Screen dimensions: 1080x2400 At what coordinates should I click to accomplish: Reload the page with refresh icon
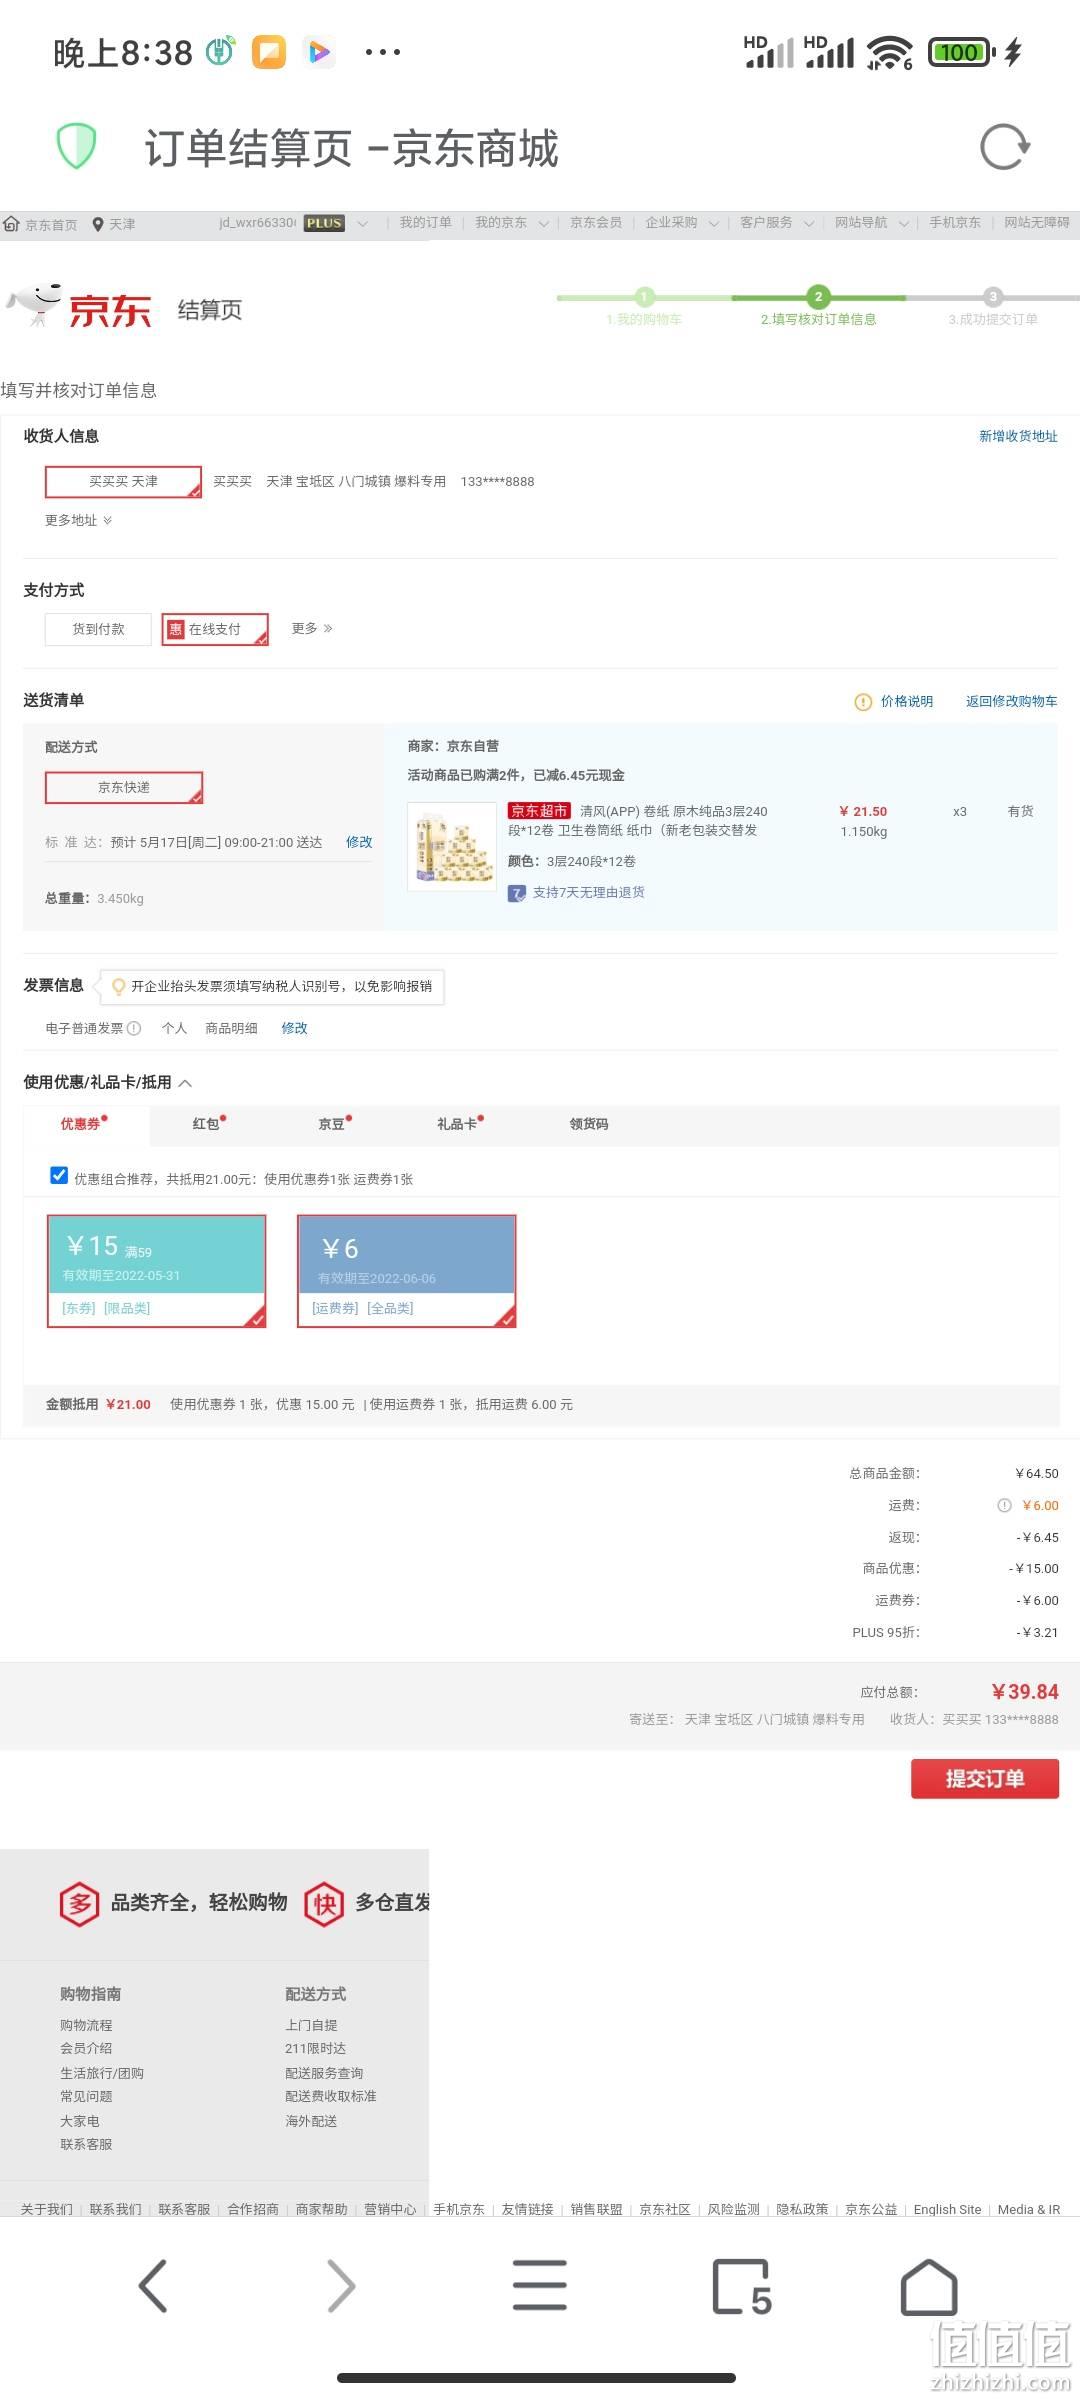(x=1004, y=147)
